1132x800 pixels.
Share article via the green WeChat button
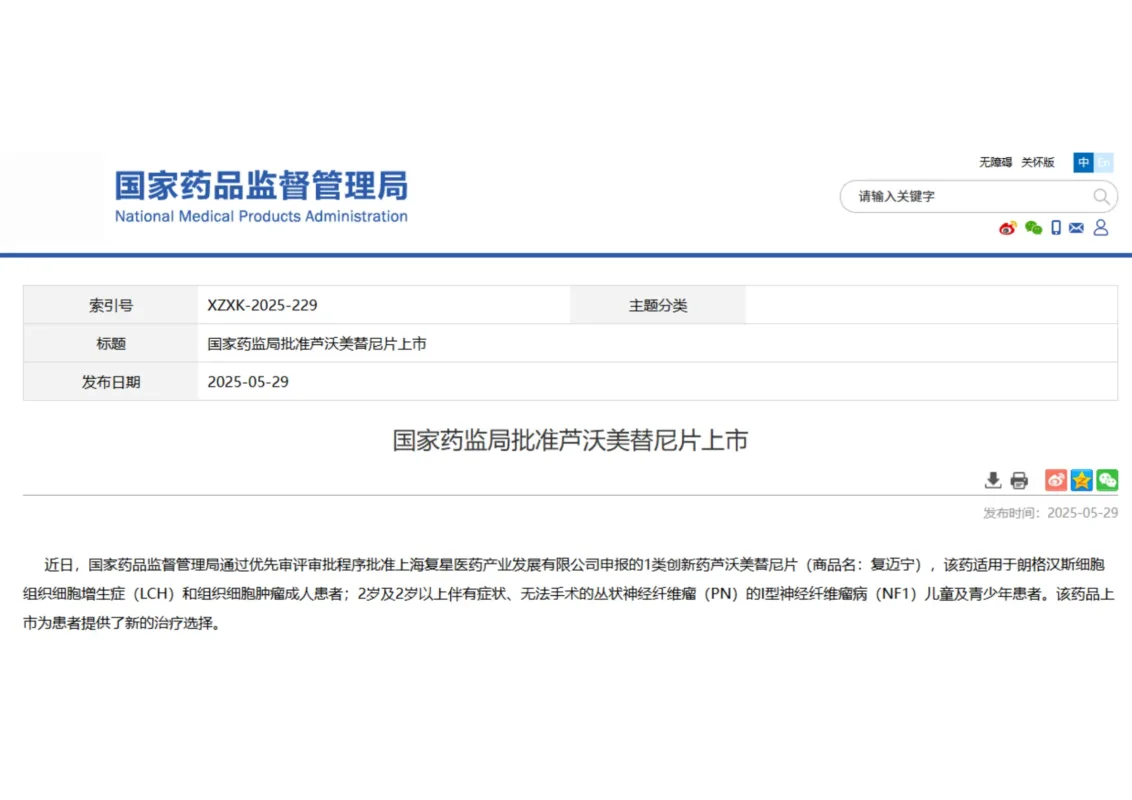1107,481
